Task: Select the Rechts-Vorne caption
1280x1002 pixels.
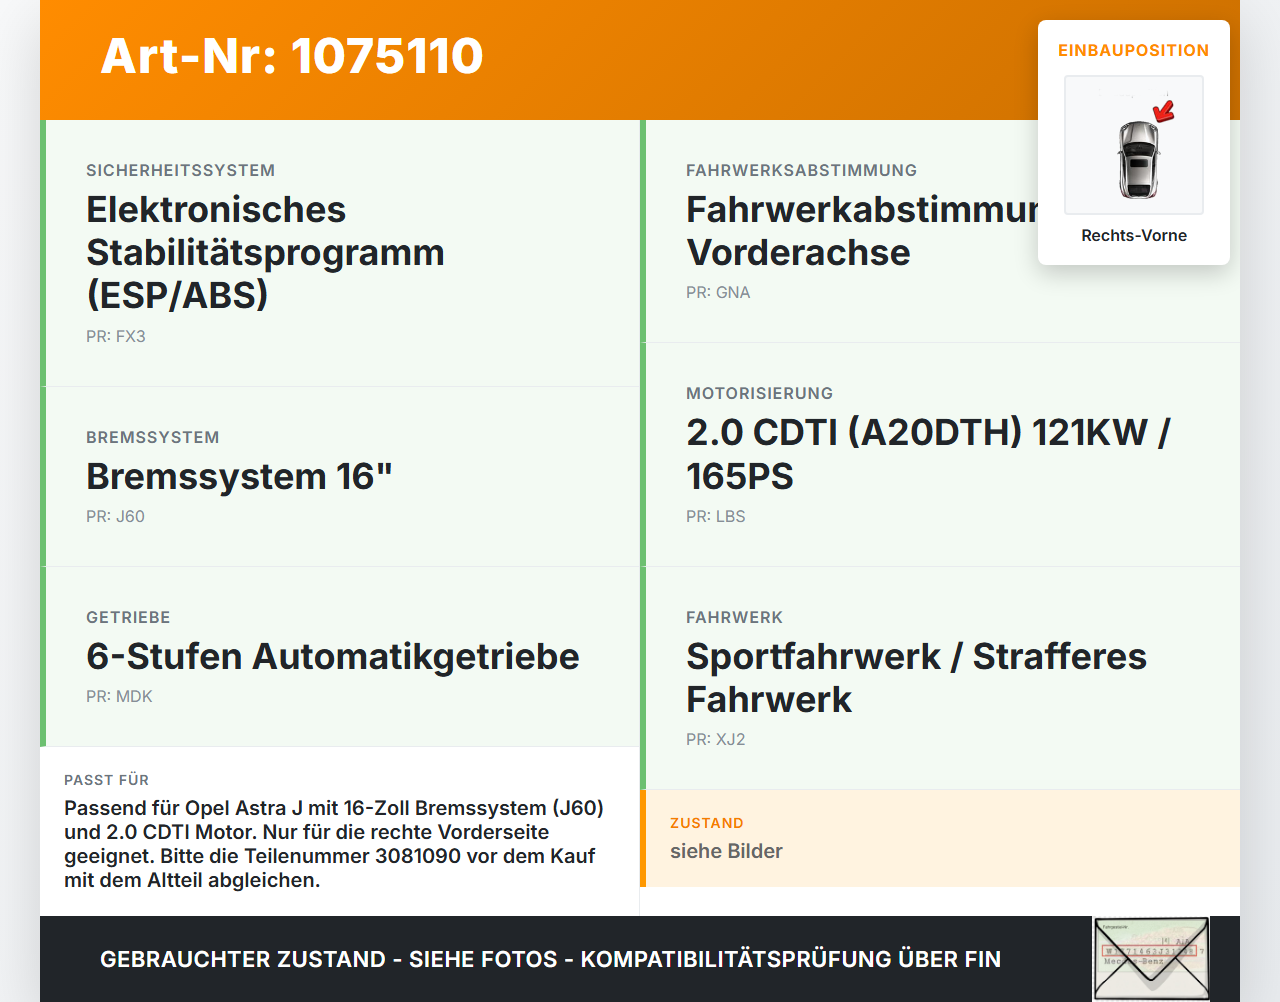Action: [x=1134, y=235]
